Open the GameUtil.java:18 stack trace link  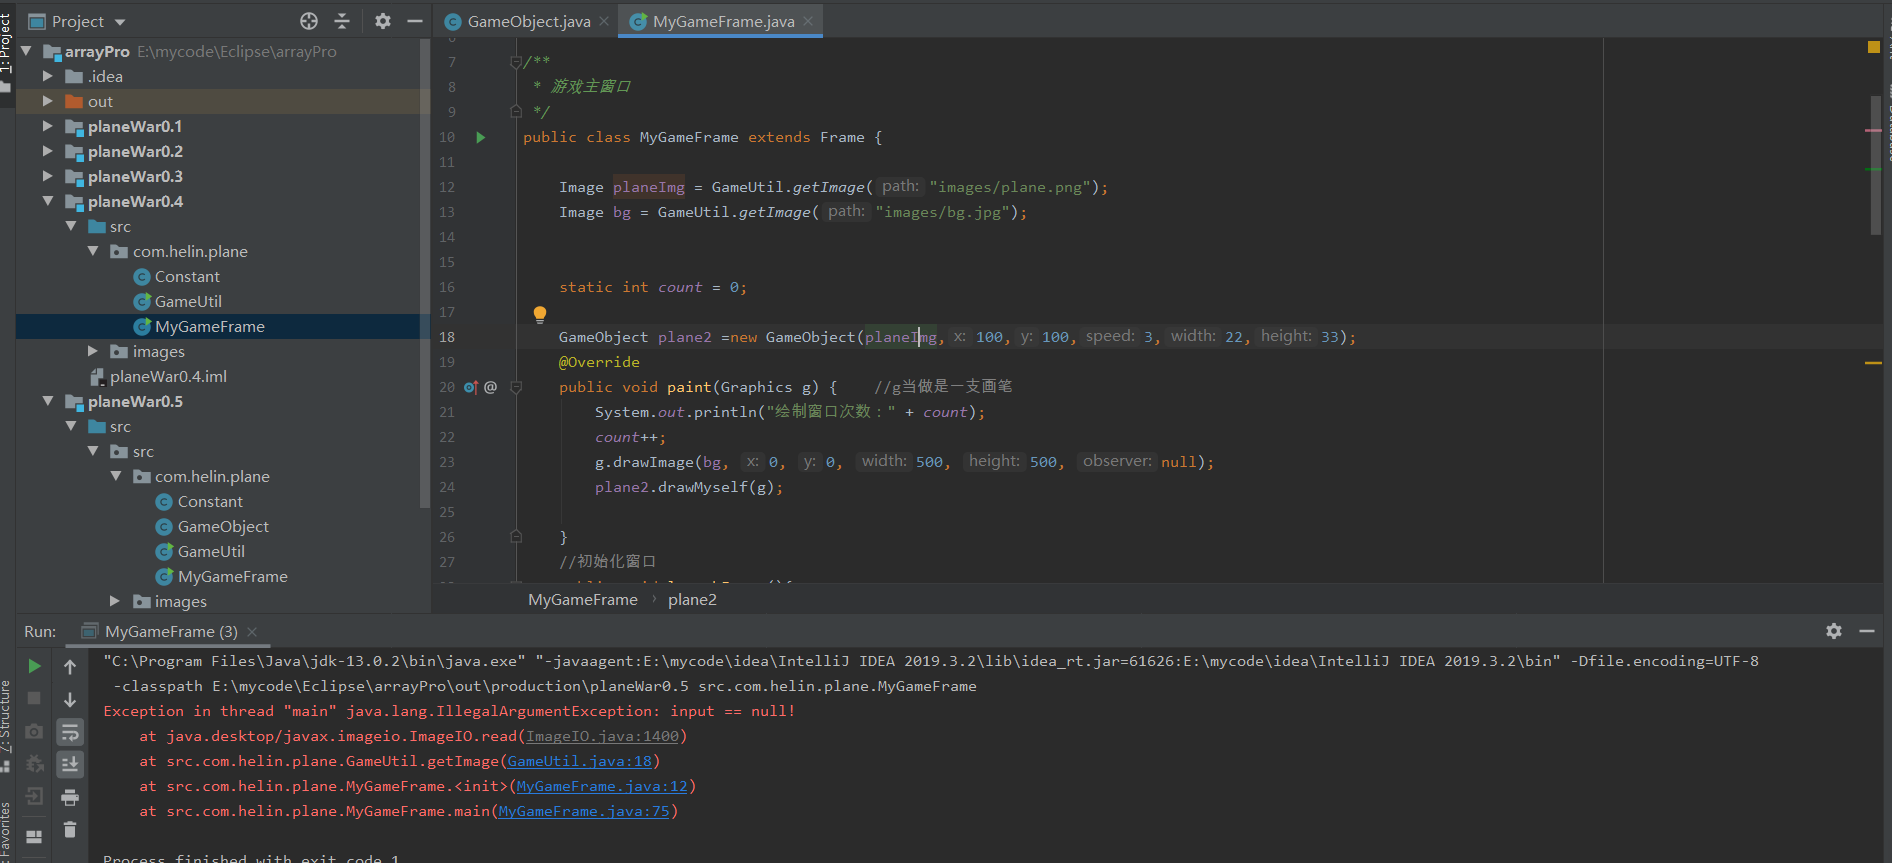coord(580,761)
